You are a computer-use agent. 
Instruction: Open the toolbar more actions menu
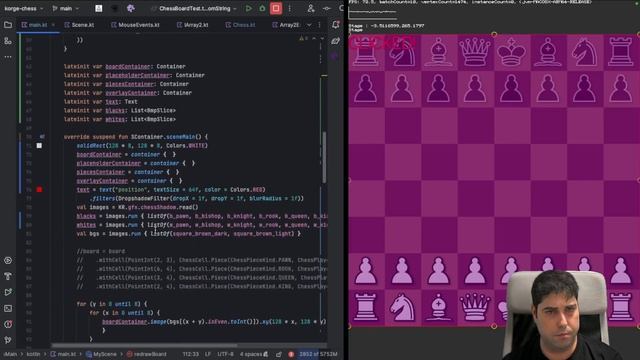pos(290,8)
